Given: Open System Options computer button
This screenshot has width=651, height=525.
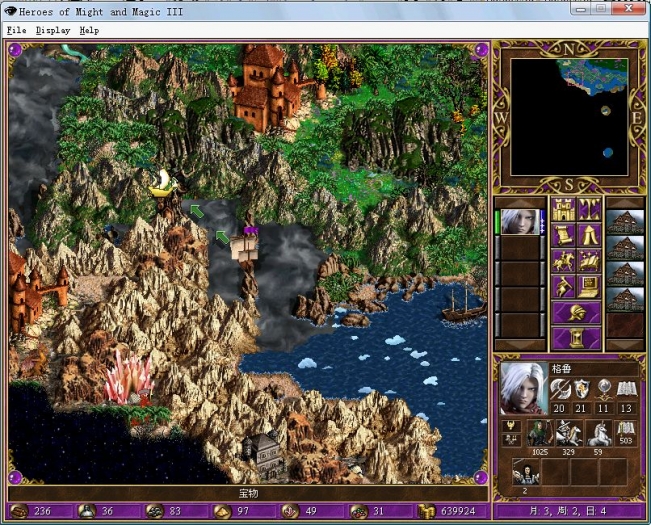Looking at the screenshot, I should pos(589,287).
